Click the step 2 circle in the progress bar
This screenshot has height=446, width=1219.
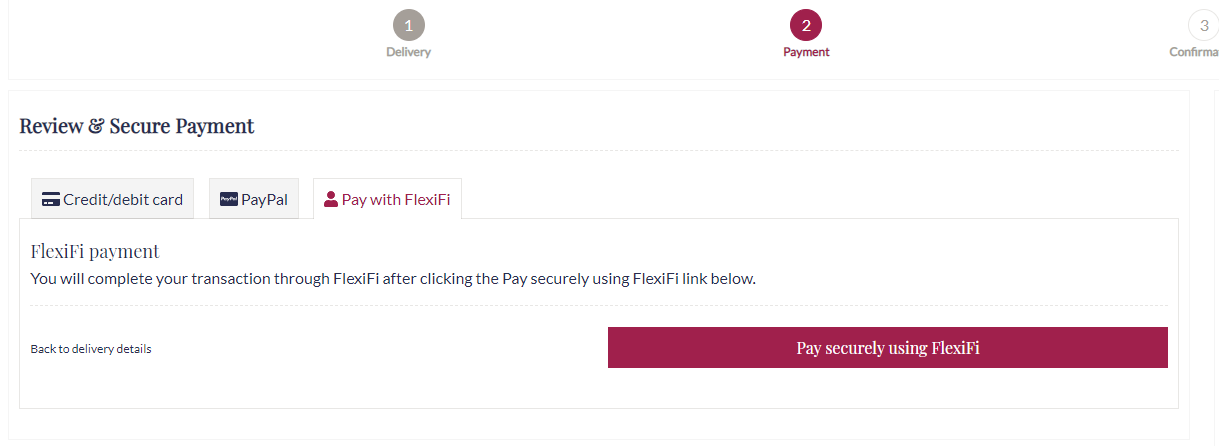click(806, 25)
